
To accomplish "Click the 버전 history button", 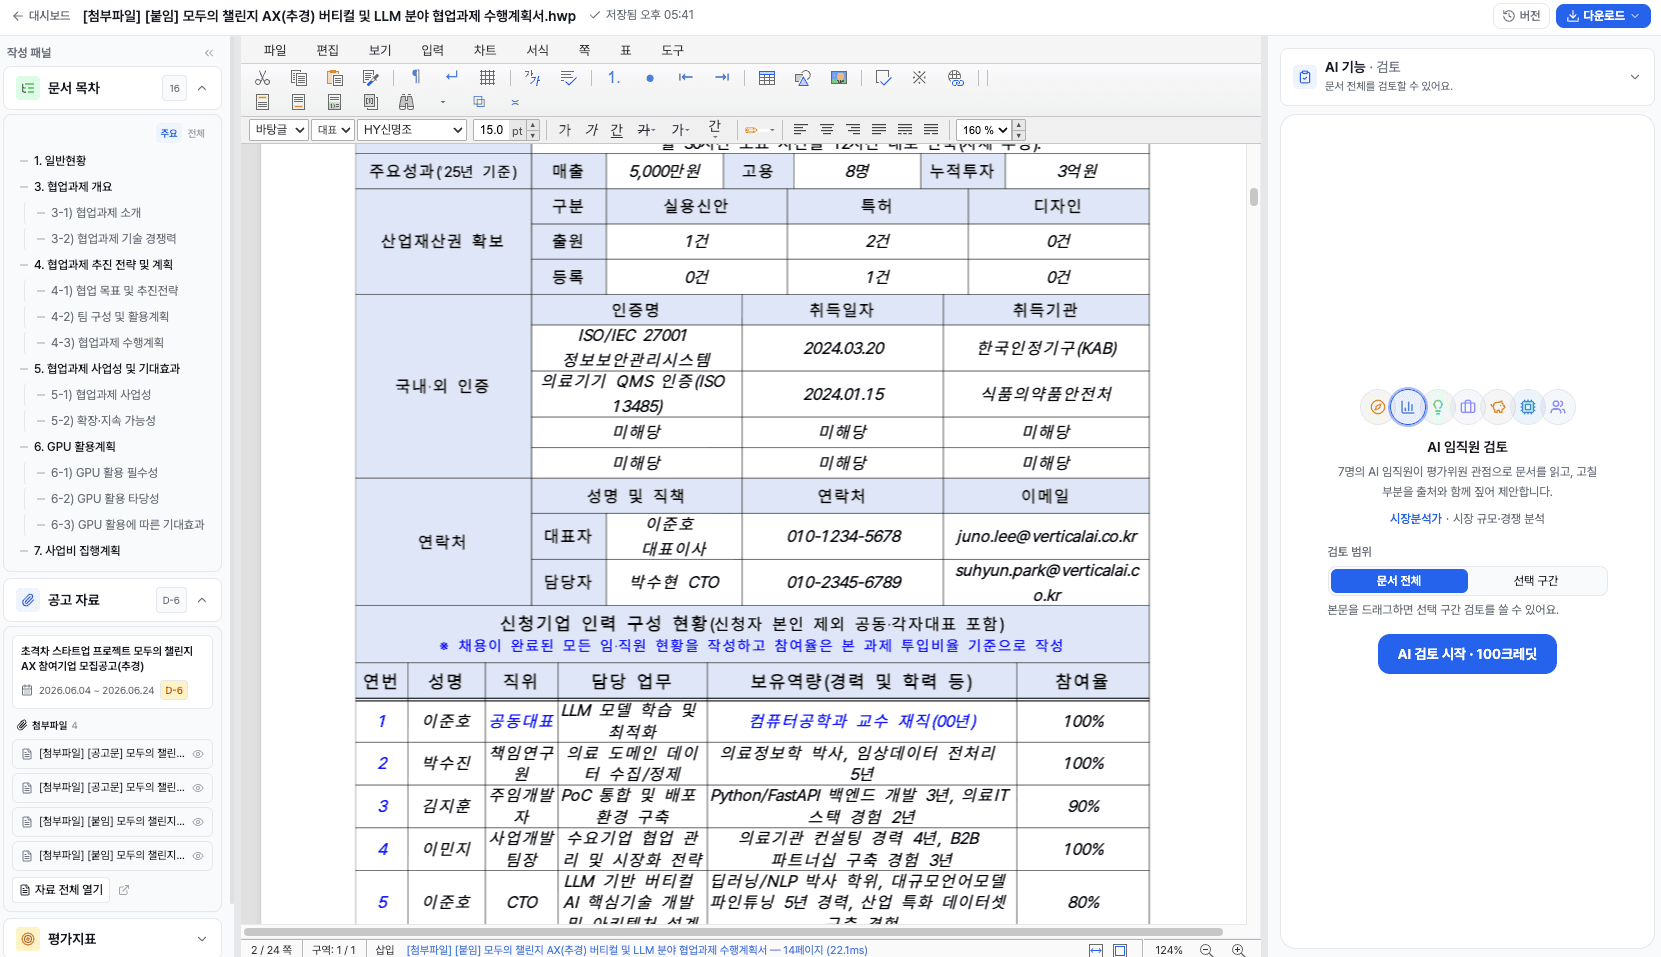I will 1521,16.
